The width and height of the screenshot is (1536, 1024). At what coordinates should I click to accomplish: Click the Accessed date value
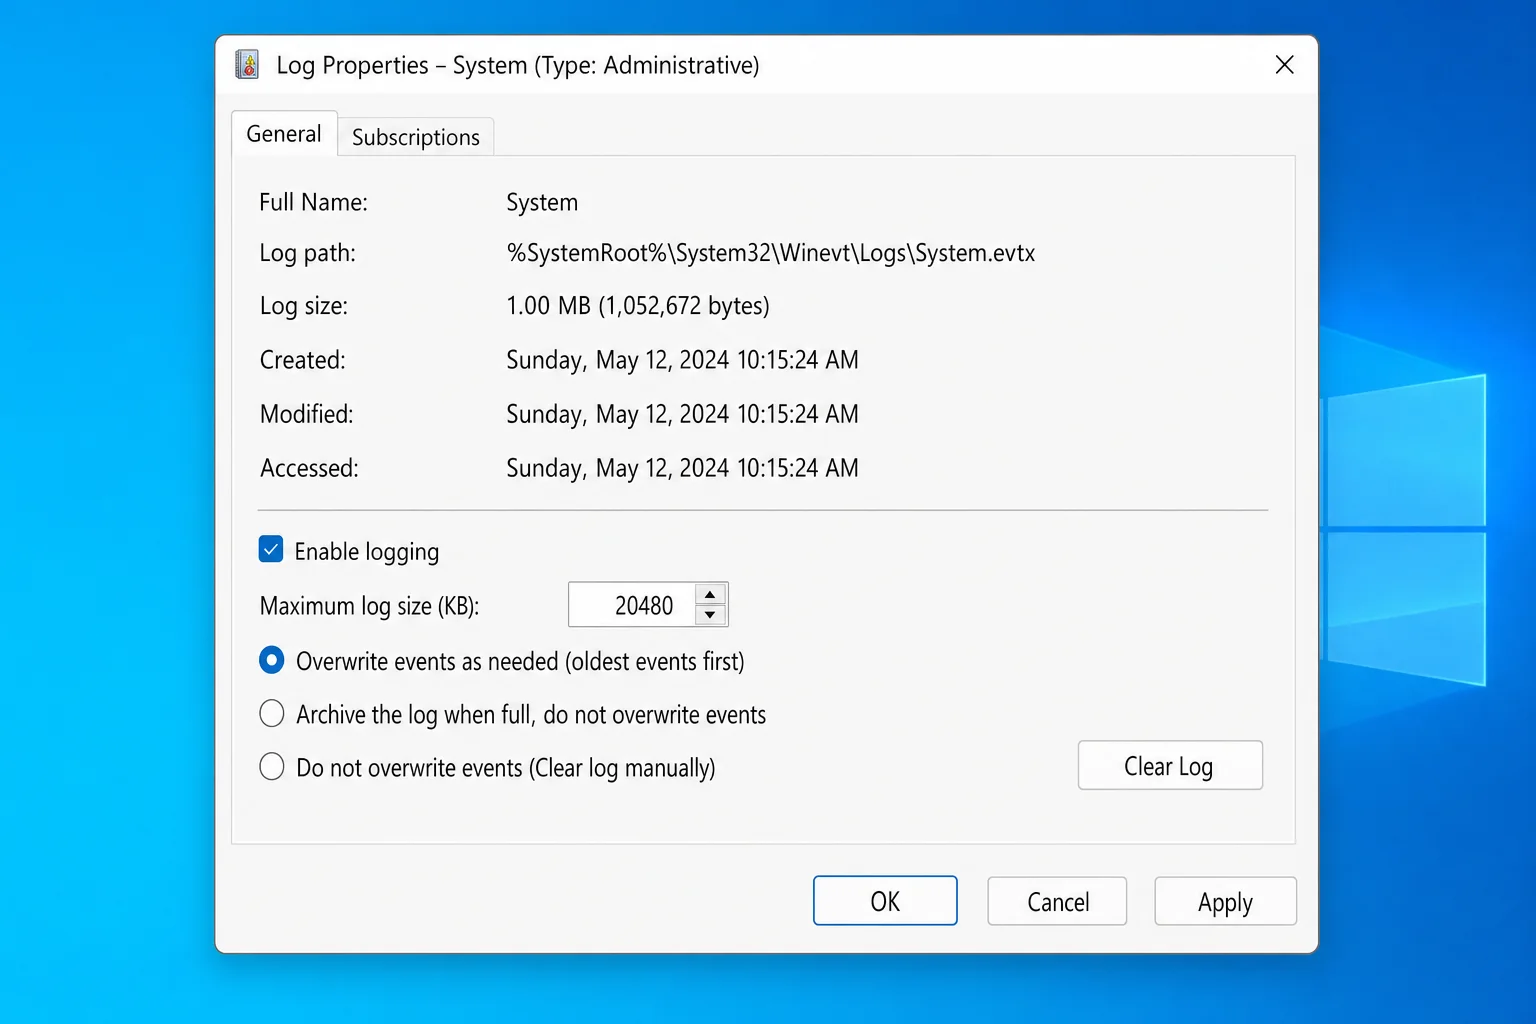tap(682, 468)
